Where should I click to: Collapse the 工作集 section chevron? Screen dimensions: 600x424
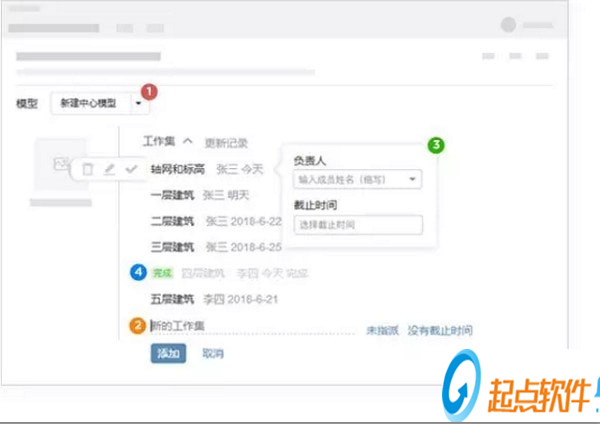coord(188,141)
